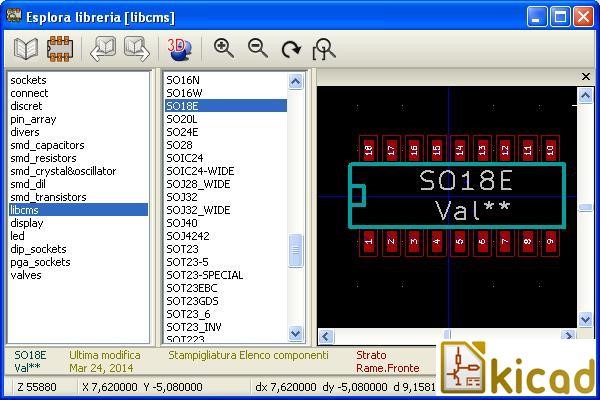Viewport: 600px width, 400px height.
Task: Redraw the footprint view
Action: tap(290, 48)
